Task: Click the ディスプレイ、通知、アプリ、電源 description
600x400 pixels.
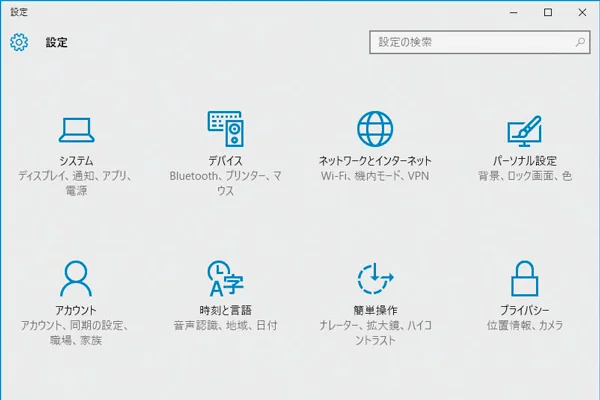Action: [76, 183]
